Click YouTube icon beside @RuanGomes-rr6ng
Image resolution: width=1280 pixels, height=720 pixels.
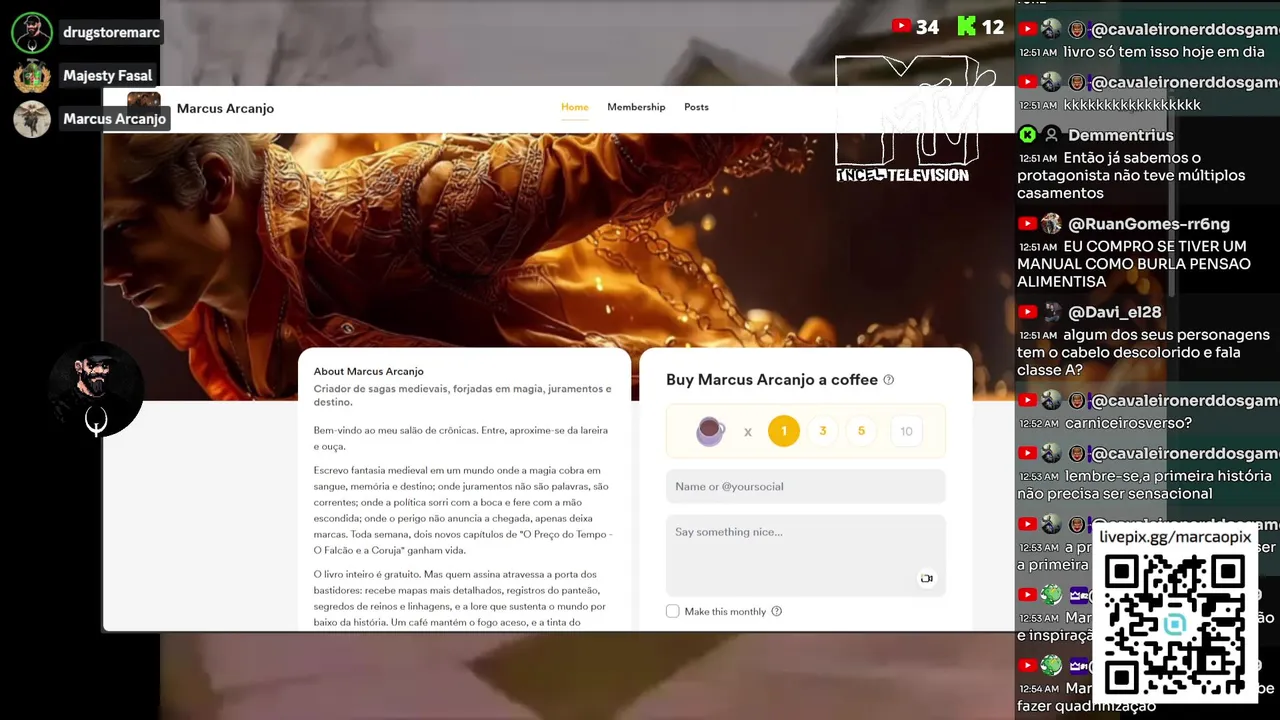[x=1027, y=224]
